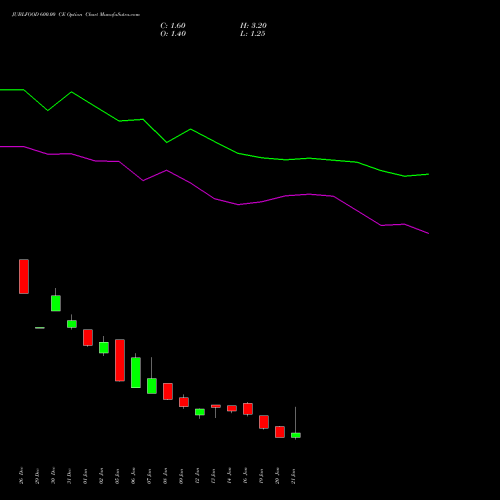Click the '06 Jan' date label
Image resolution: width=500 pixels, height=500 pixels.
point(133,476)
